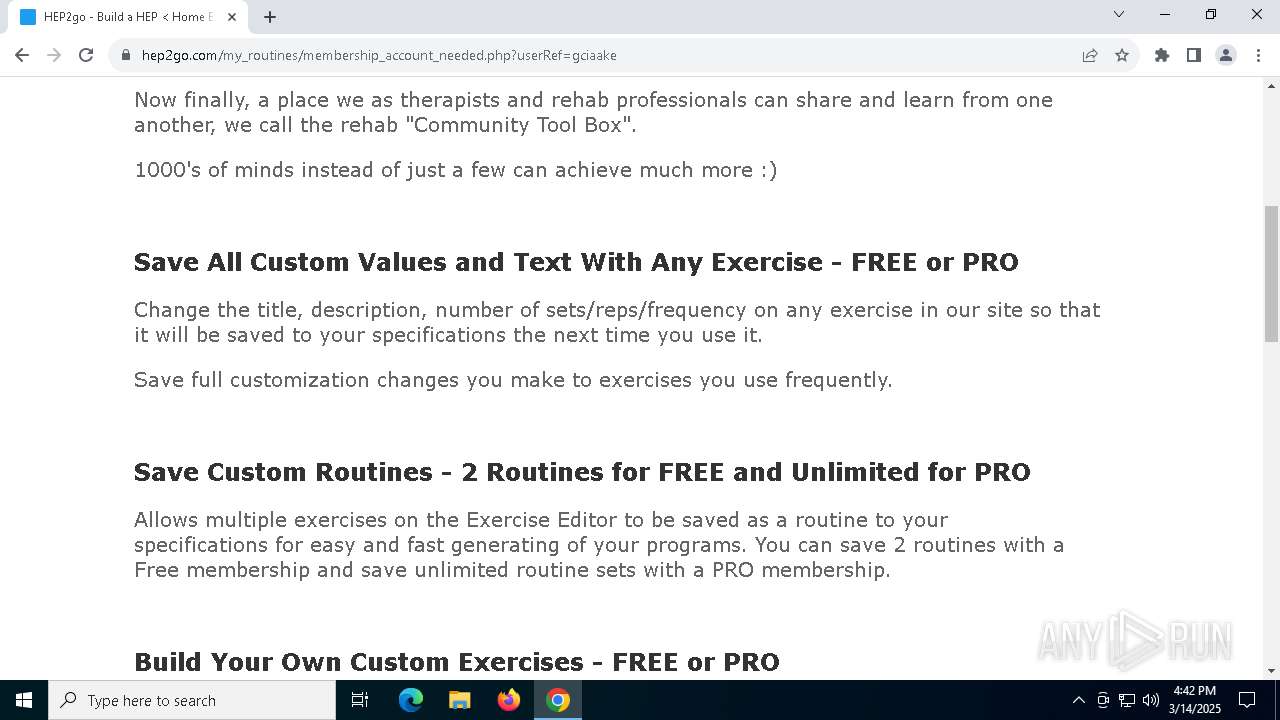1280x720 pixels.
Task: Reload the hep2go page
Action: click(86, 55)
